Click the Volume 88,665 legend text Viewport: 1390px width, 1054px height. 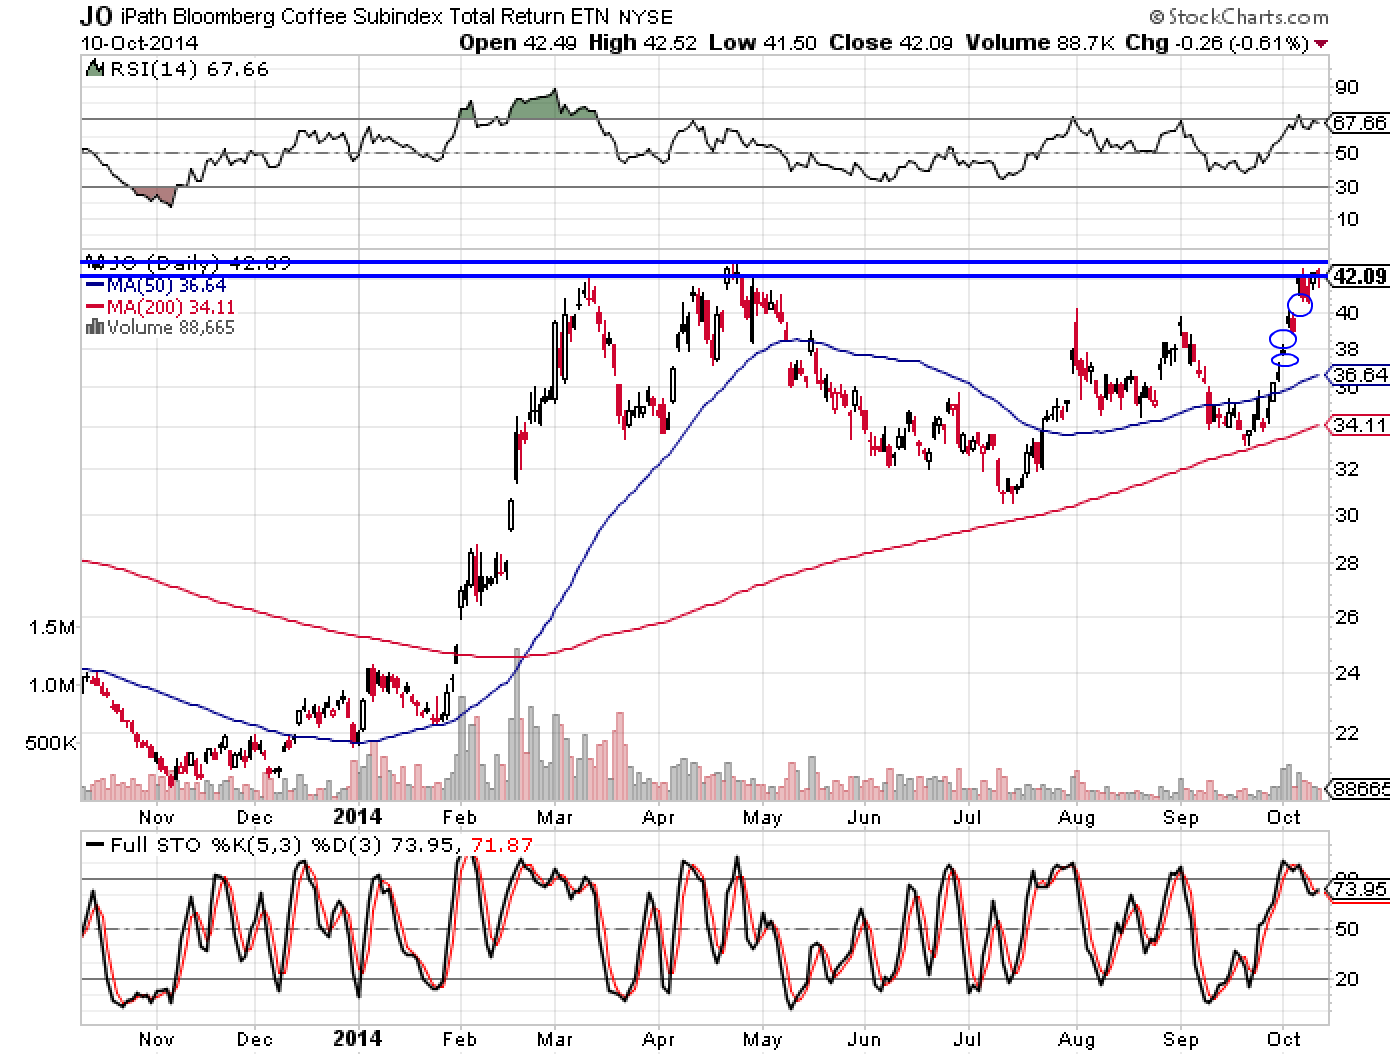[170, 327]
